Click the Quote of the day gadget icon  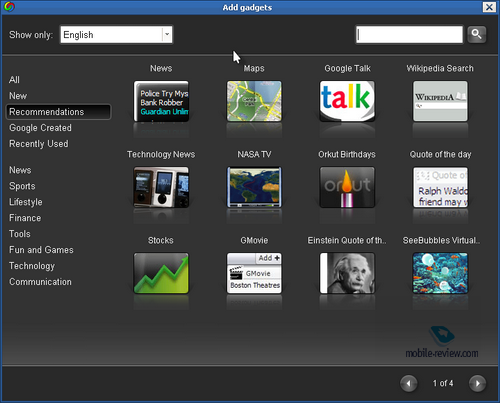[x=440, y=187]
